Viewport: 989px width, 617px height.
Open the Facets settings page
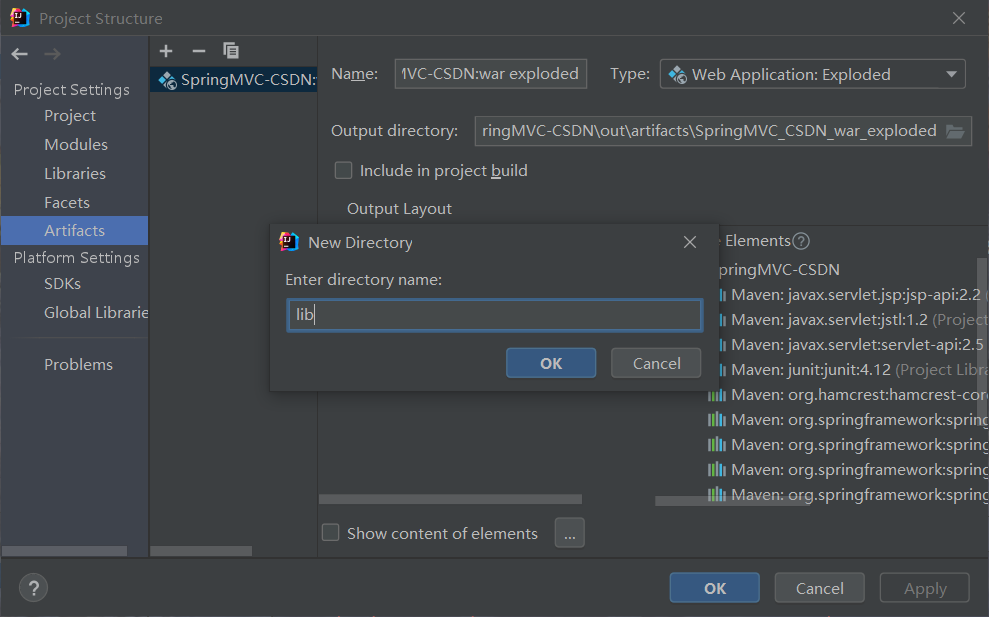coord(67,203)
